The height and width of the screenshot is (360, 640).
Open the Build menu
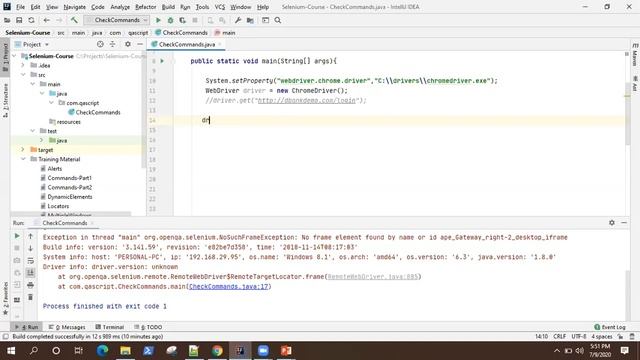(x=168, y=7)
